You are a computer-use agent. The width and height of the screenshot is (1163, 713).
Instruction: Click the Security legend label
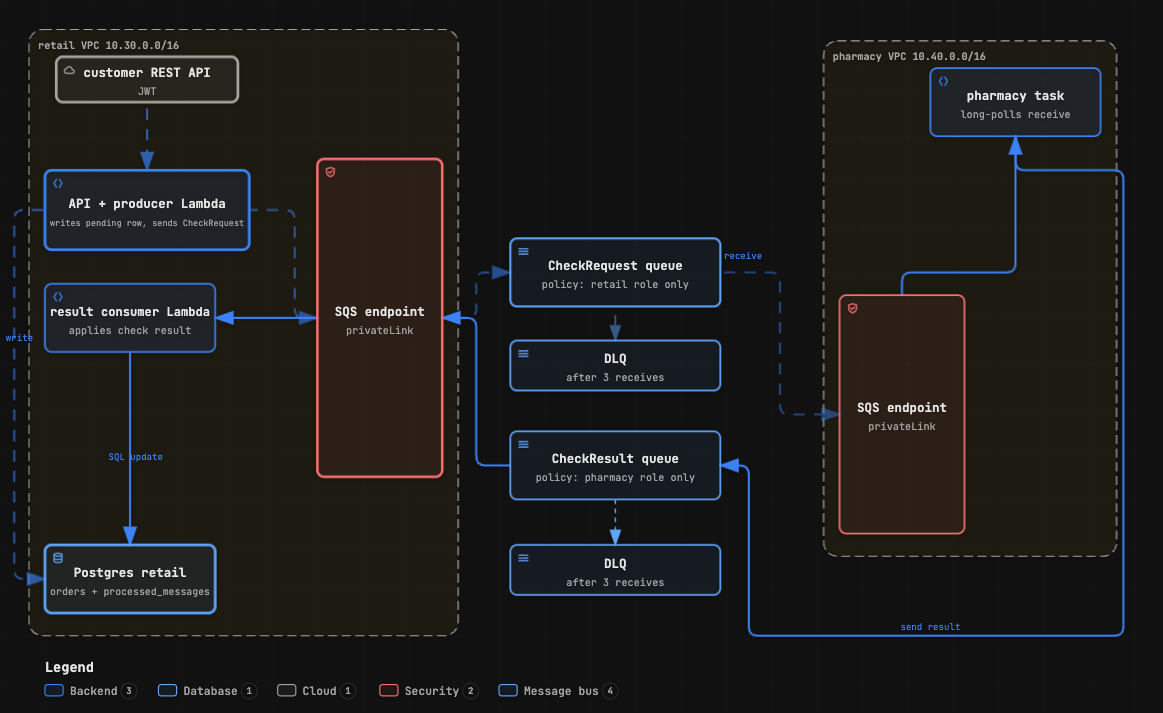432,691
